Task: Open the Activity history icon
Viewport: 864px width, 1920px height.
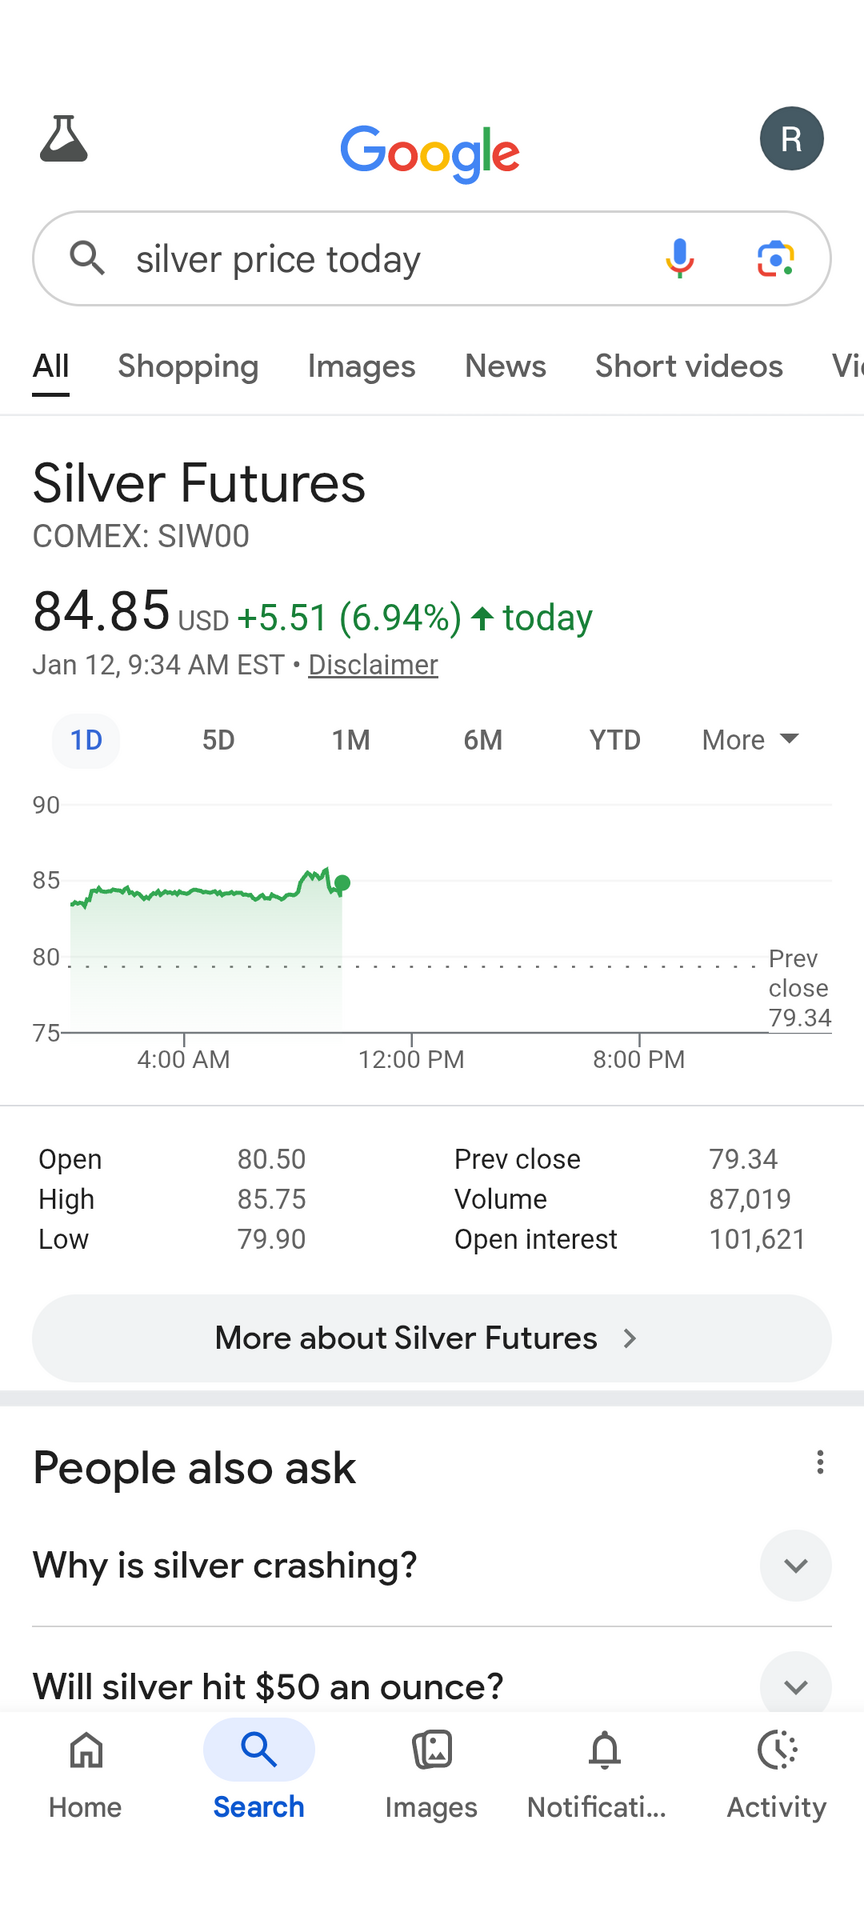Action: pyautogui.click(x=777, y=1751)
